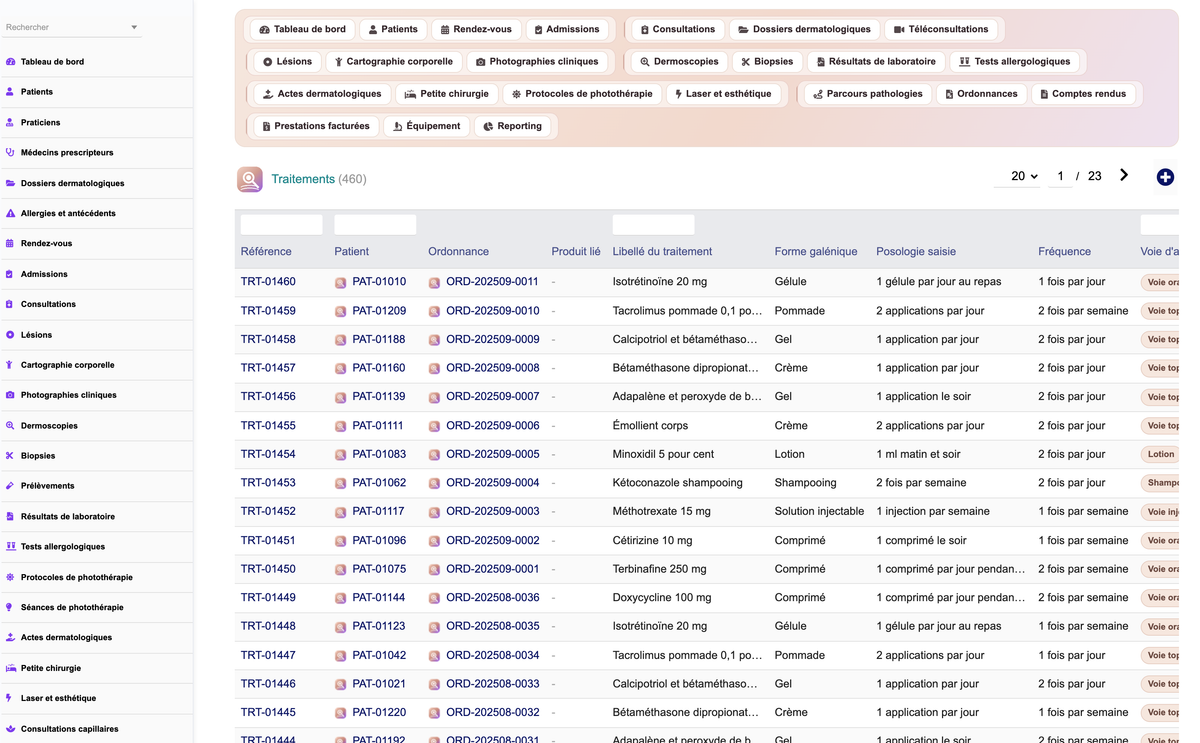
Task: Select Résultats de laboratoire in the sidebar
Action: coord(96,516)
